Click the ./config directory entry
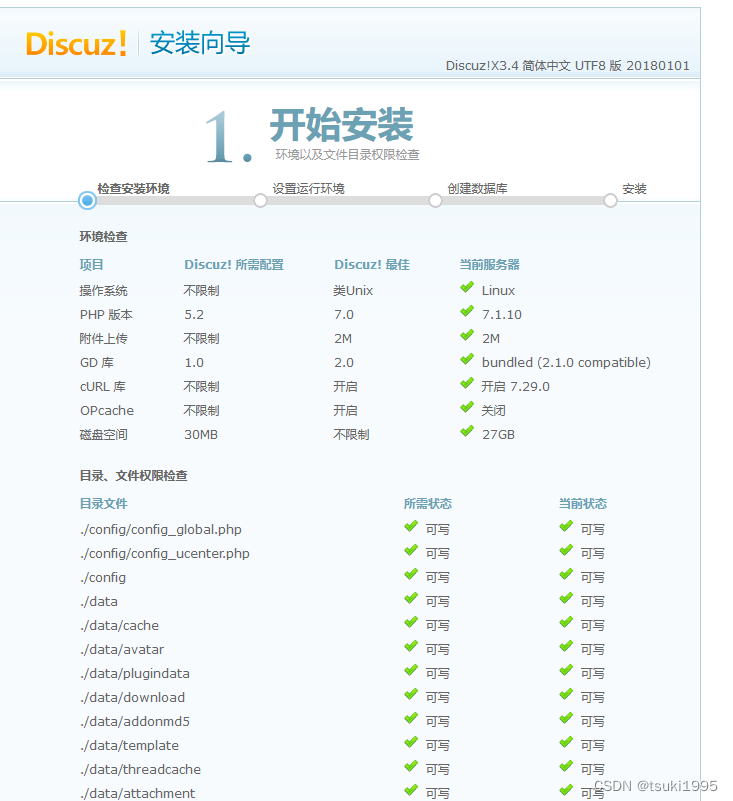The width and height of the screenshot is (733, 801). [x=103, y=578]
